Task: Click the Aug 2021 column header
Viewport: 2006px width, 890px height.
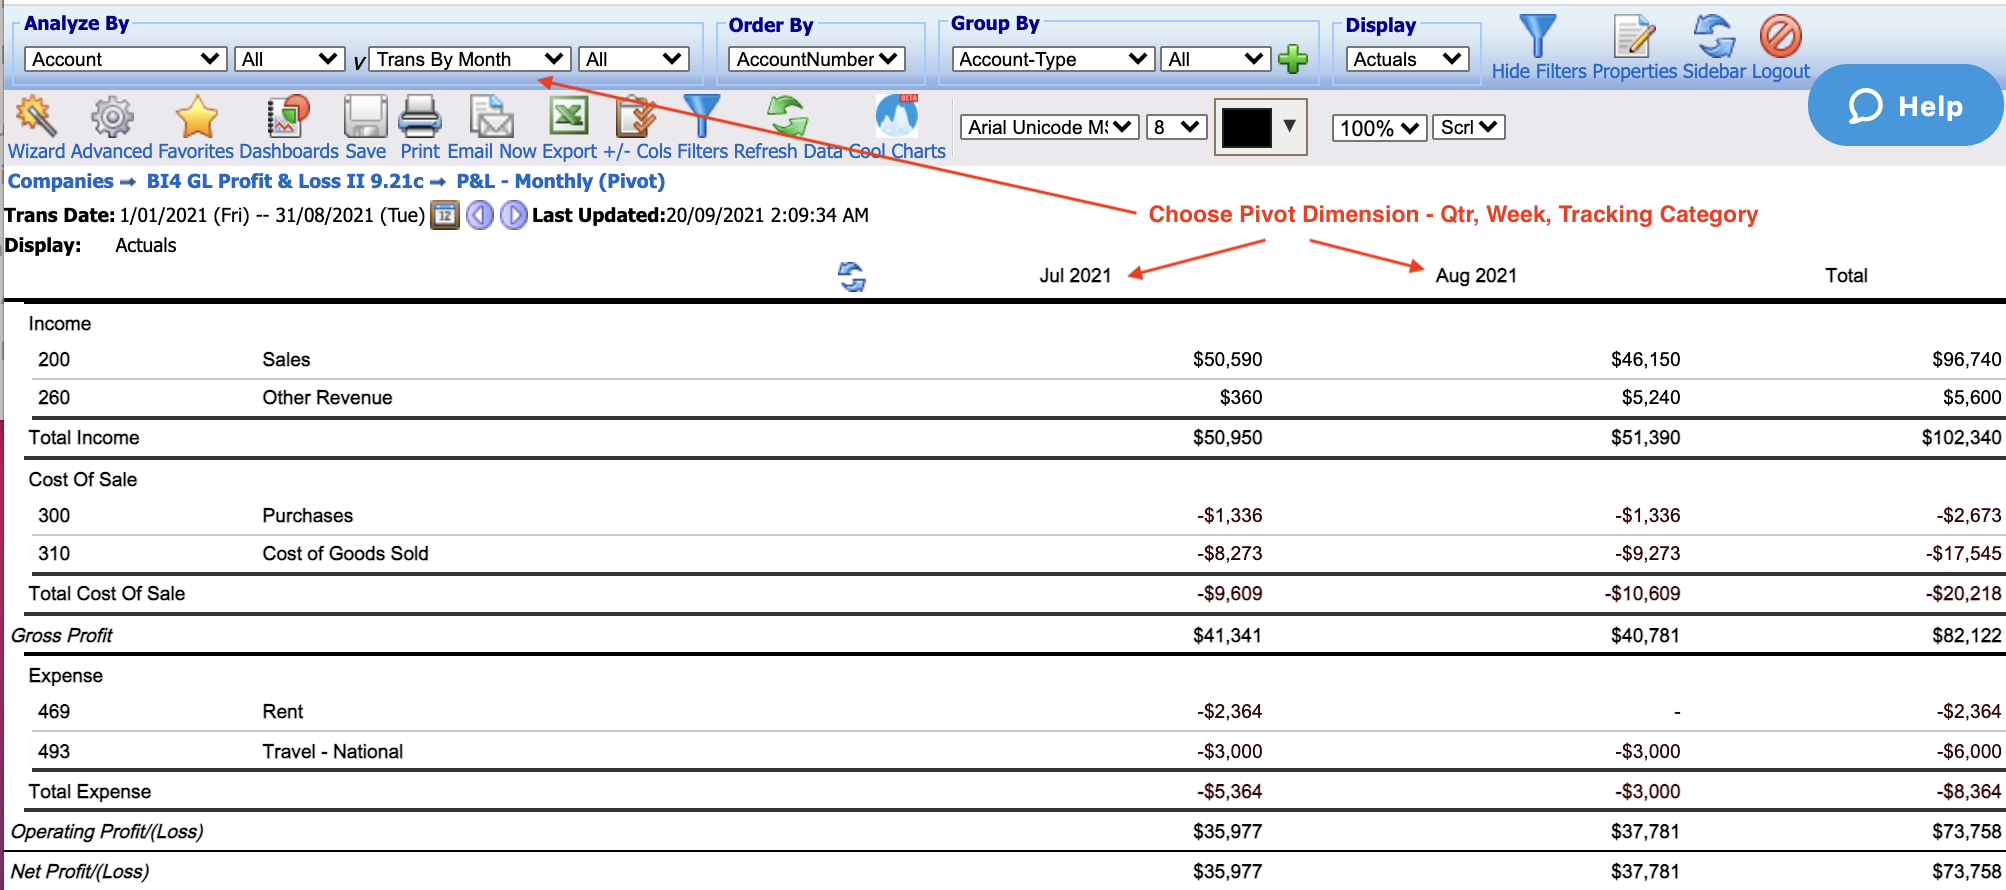Action: click(1476, 276)
